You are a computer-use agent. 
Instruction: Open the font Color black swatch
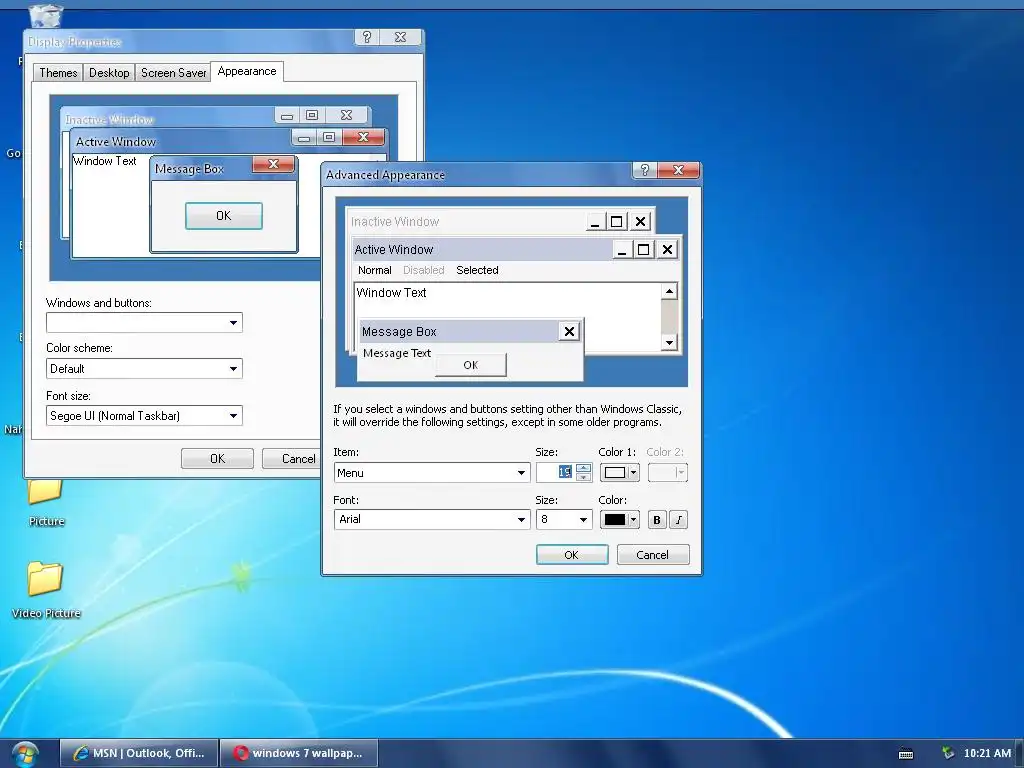pos(619,520)
